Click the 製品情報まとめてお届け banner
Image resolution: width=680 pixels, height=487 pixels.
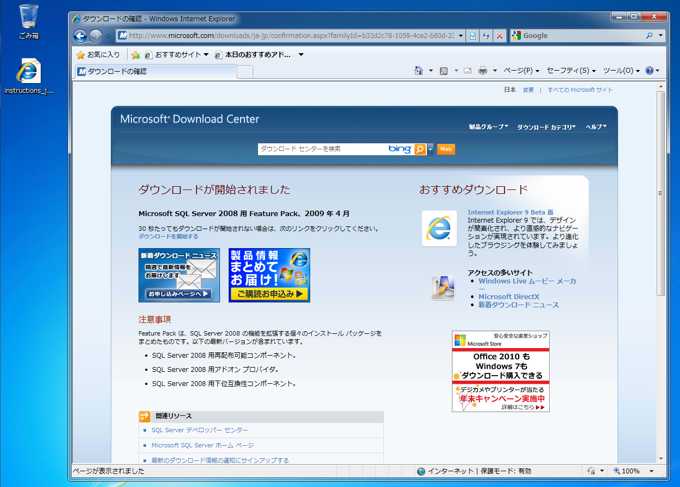(269, 275)
